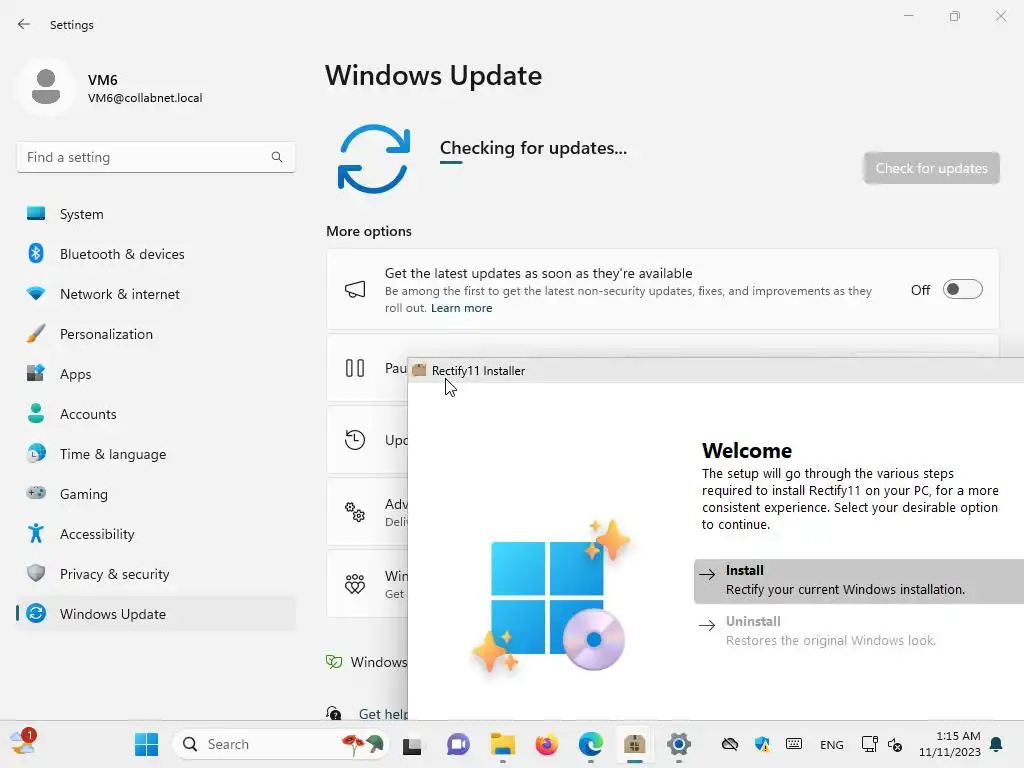Open the network and volume quick settings
1024x768 pixels.
pos(882,744)
